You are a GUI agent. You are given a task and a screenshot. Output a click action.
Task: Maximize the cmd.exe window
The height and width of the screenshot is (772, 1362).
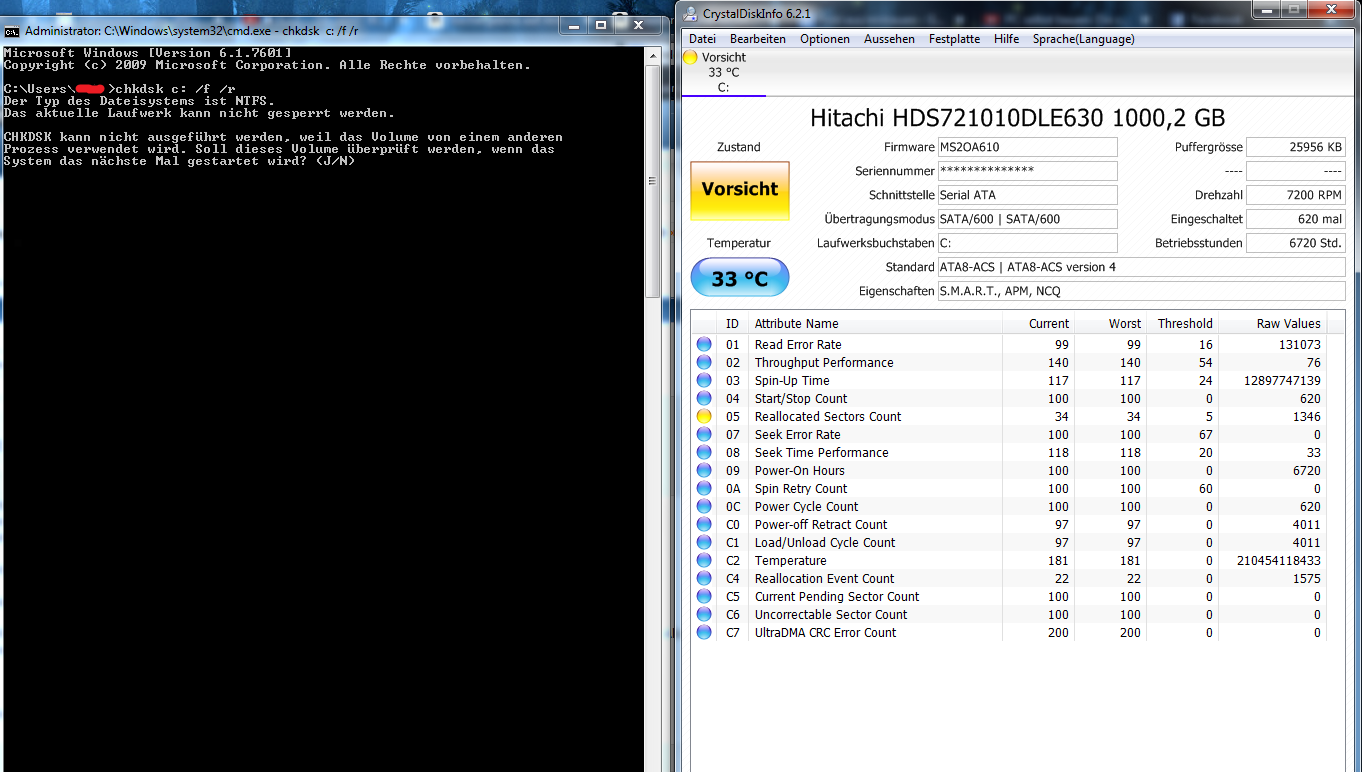coord(601,26)
